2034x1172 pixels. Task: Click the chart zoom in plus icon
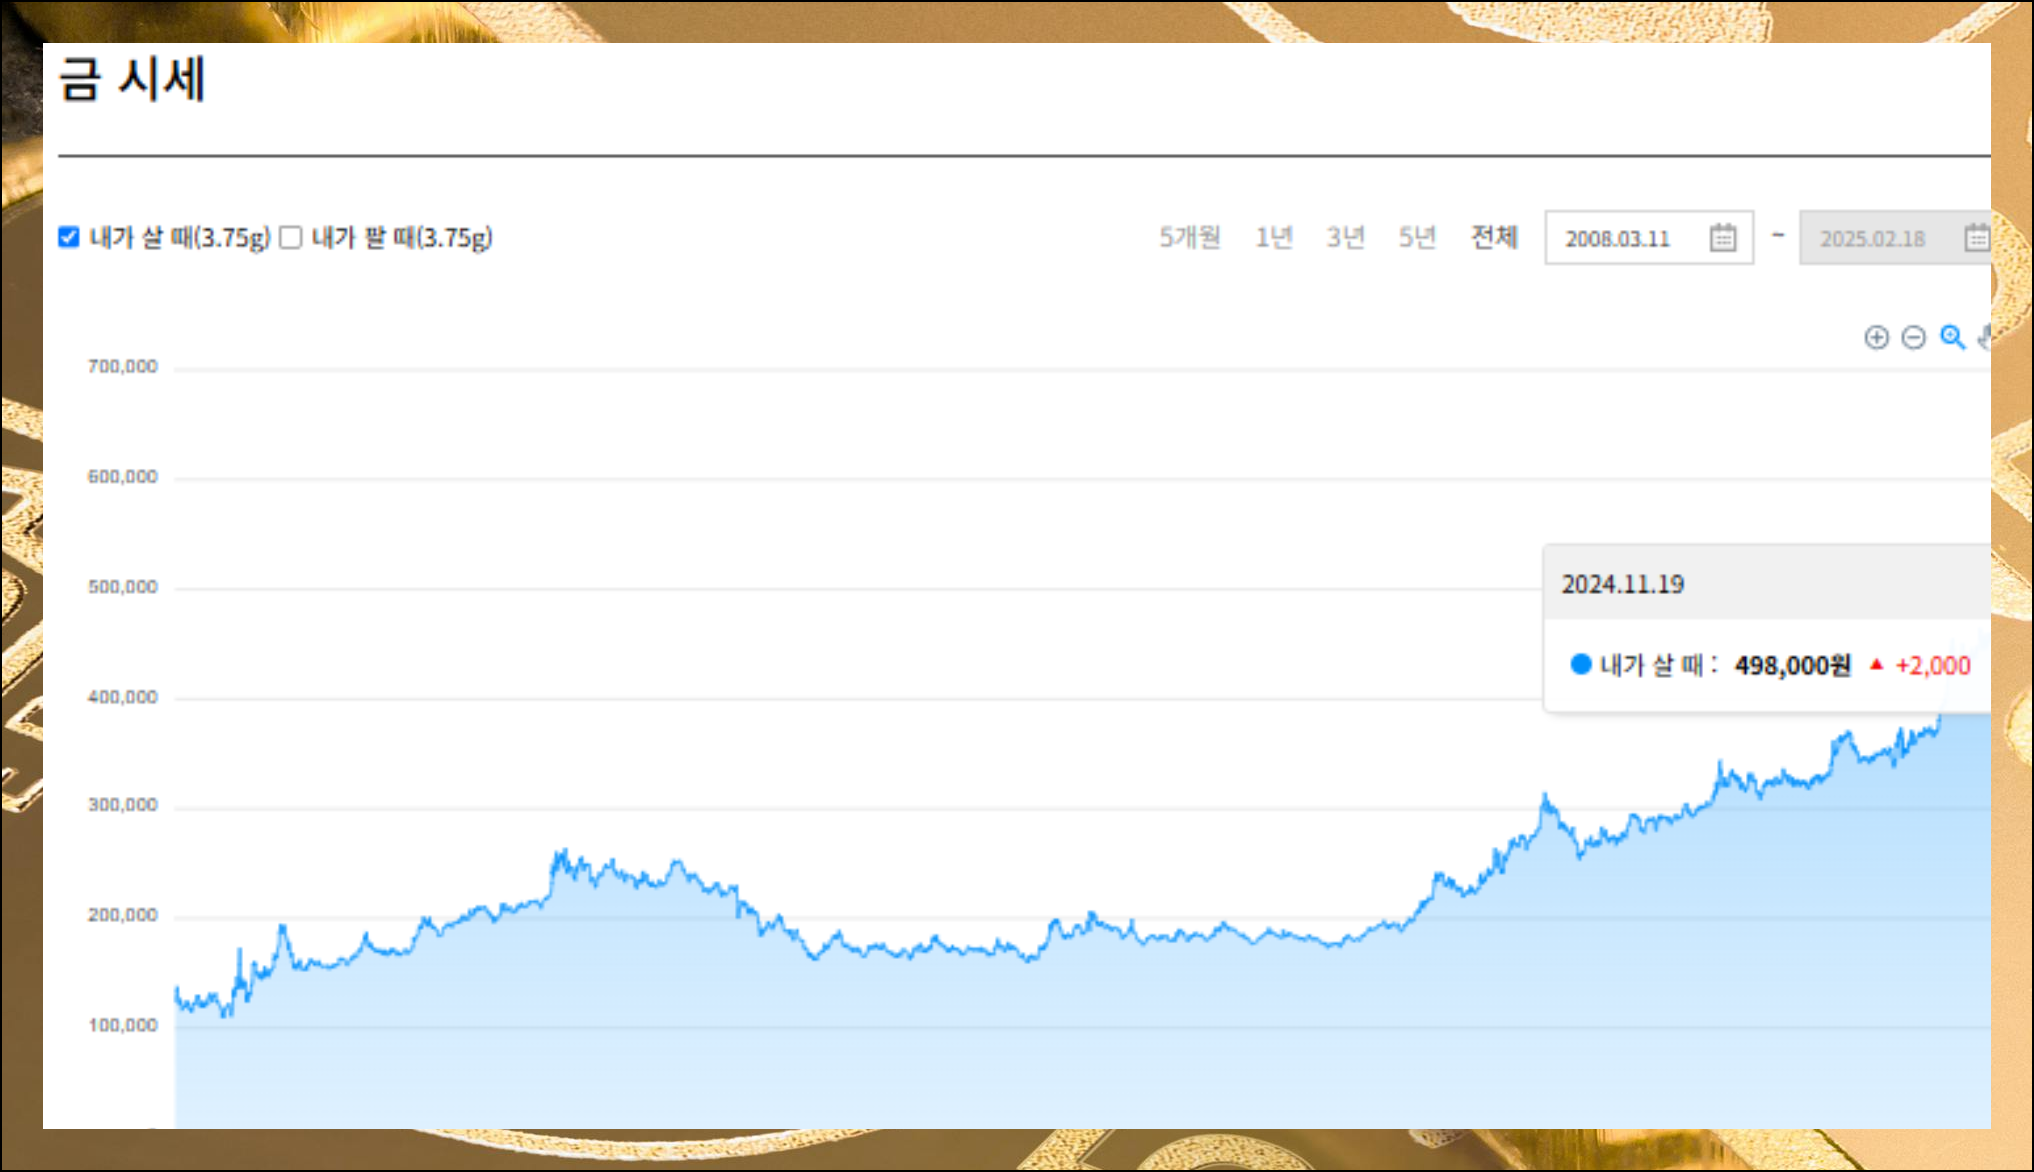pyautogui.click(x=1876, y=338)
